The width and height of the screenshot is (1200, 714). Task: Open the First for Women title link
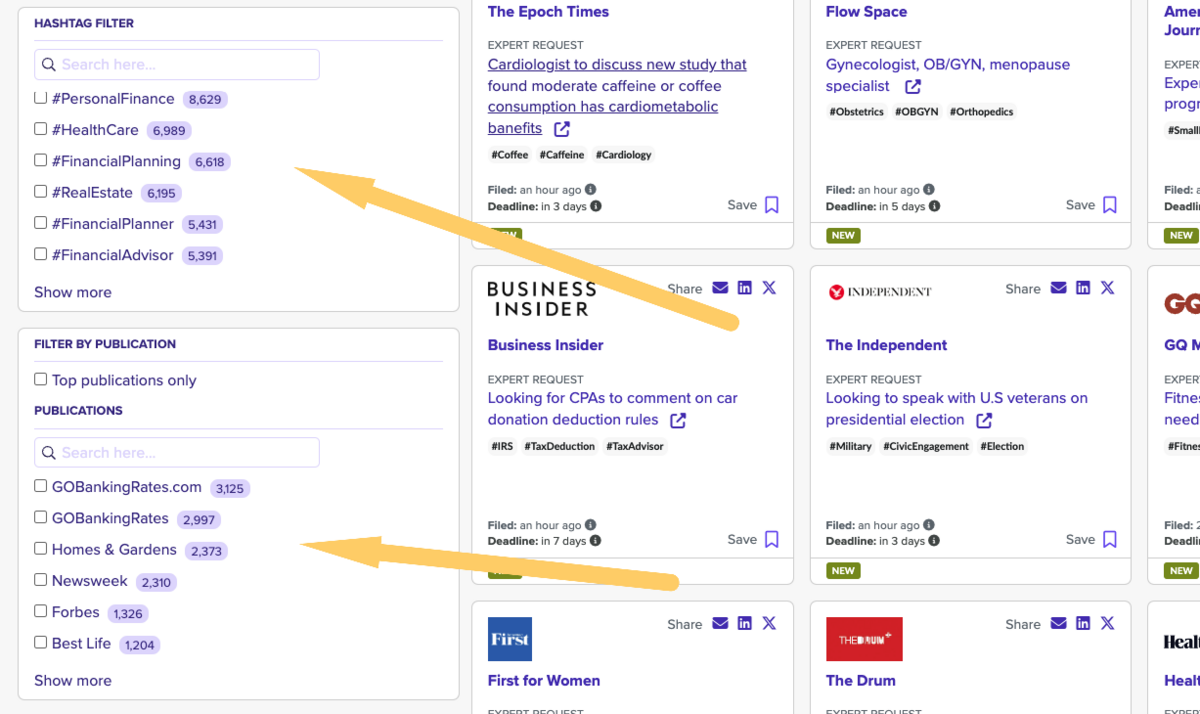(544, 681)
